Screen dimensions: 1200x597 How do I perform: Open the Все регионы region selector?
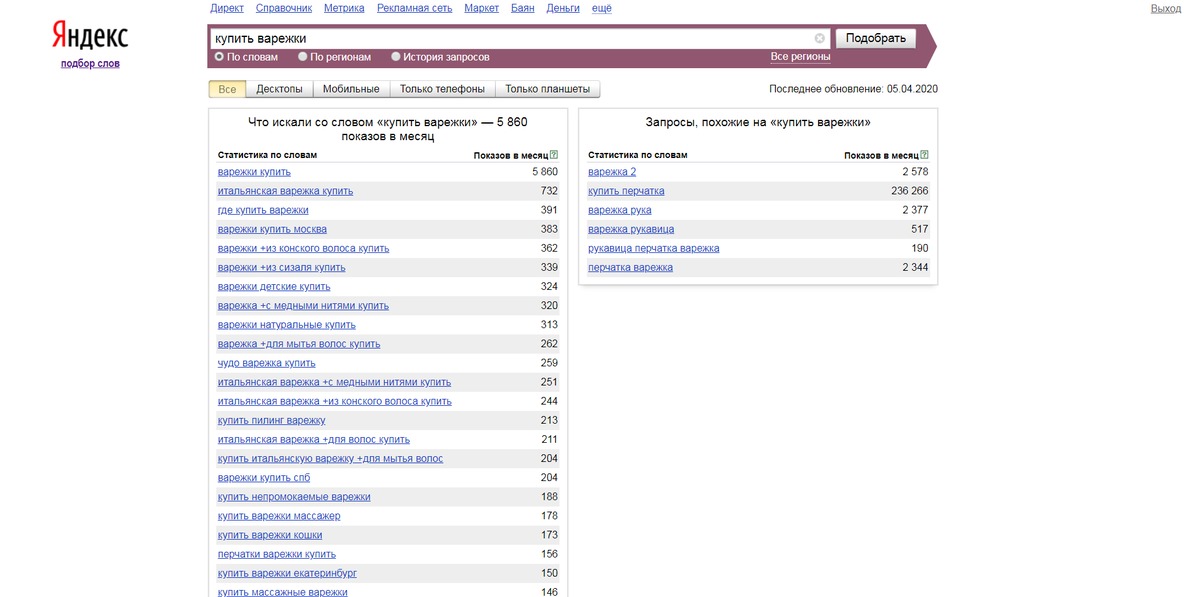tap(800, 57)
